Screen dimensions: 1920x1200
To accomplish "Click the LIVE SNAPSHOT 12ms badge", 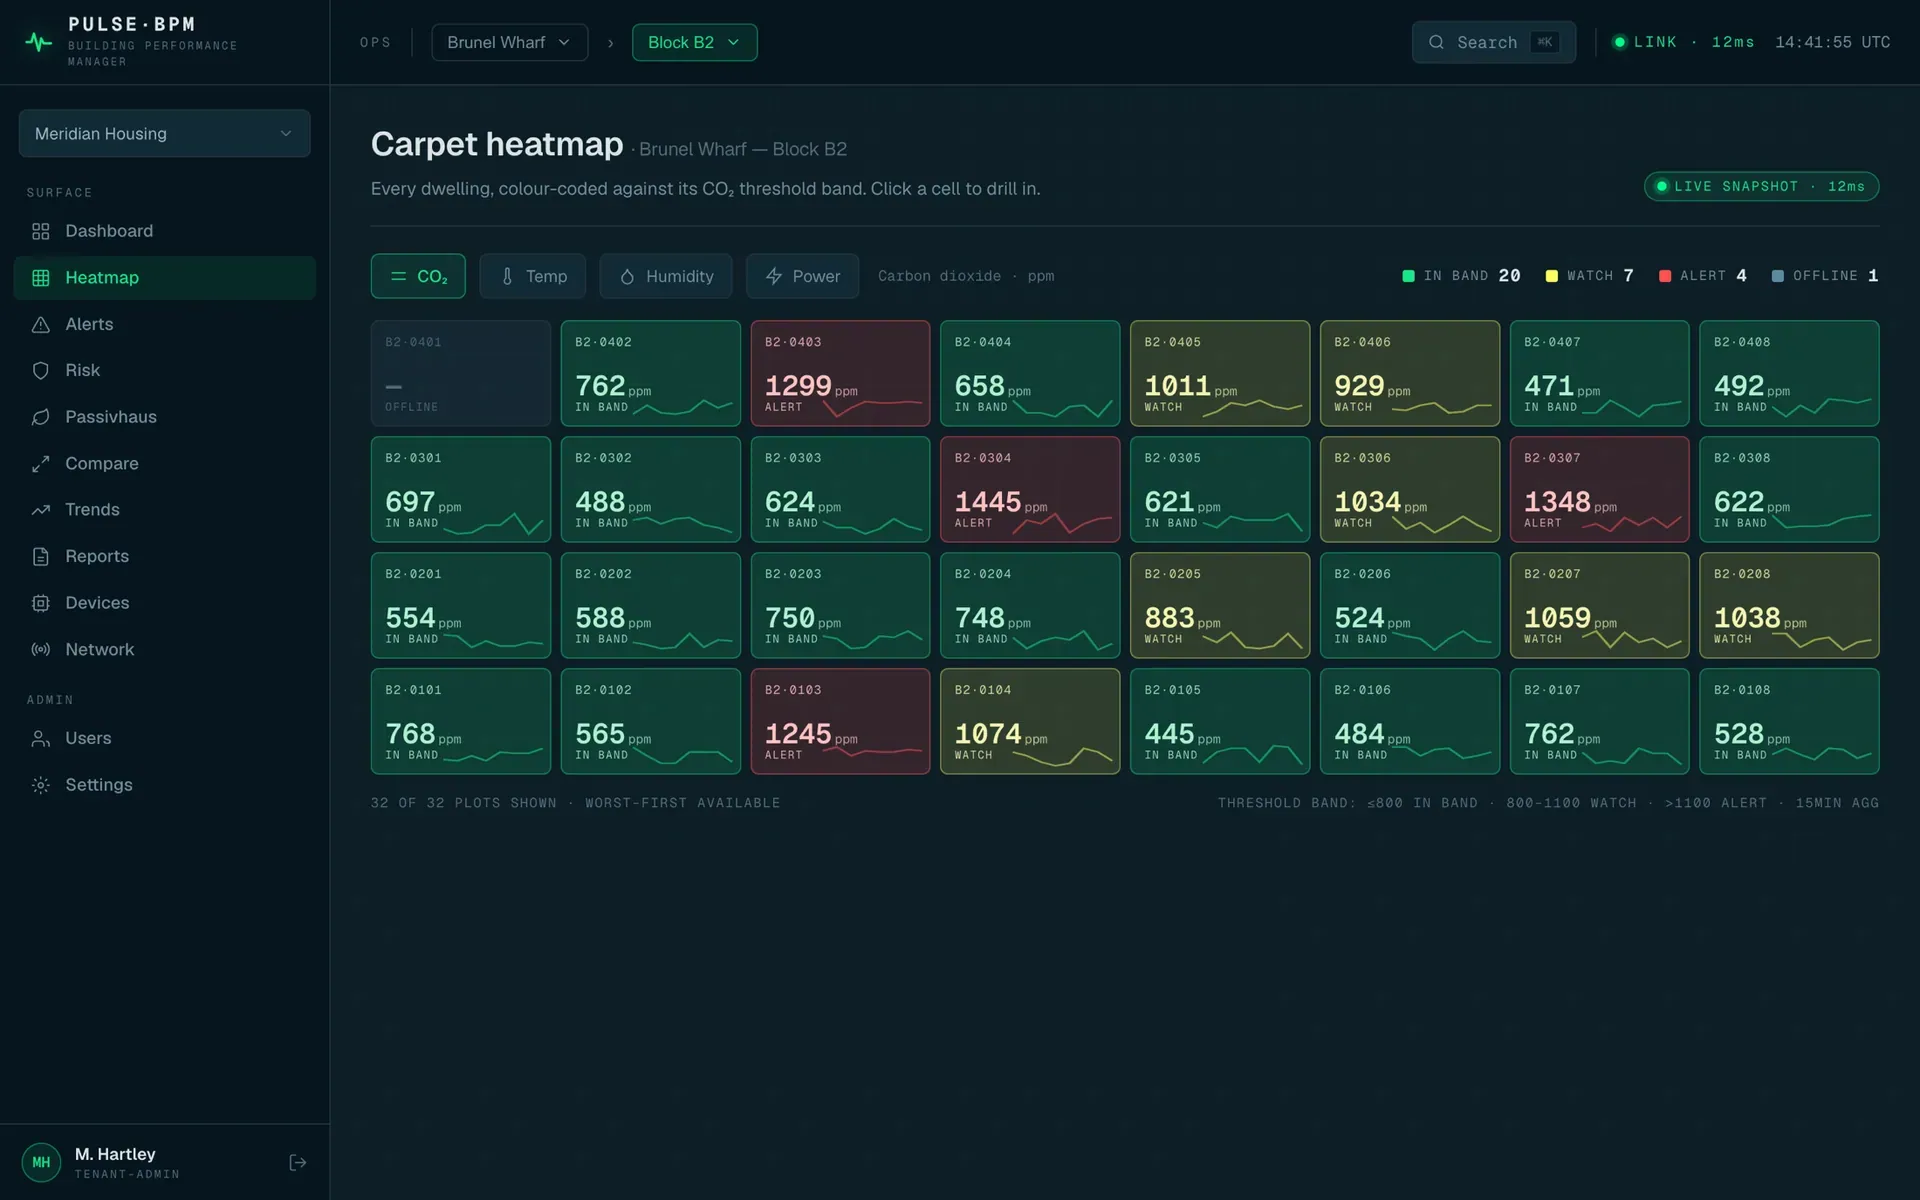I will tap(1761, 187).
